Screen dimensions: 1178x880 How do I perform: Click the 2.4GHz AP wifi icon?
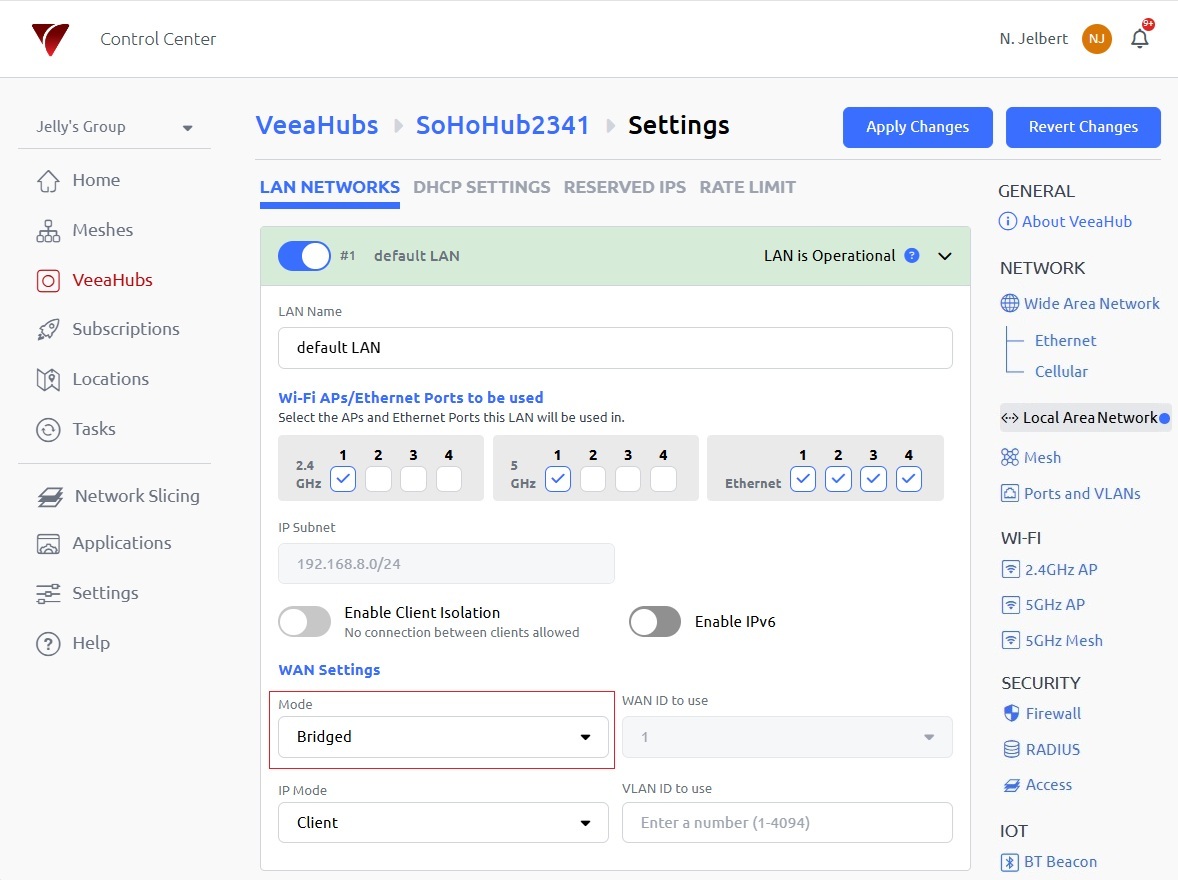(1011, 569)
